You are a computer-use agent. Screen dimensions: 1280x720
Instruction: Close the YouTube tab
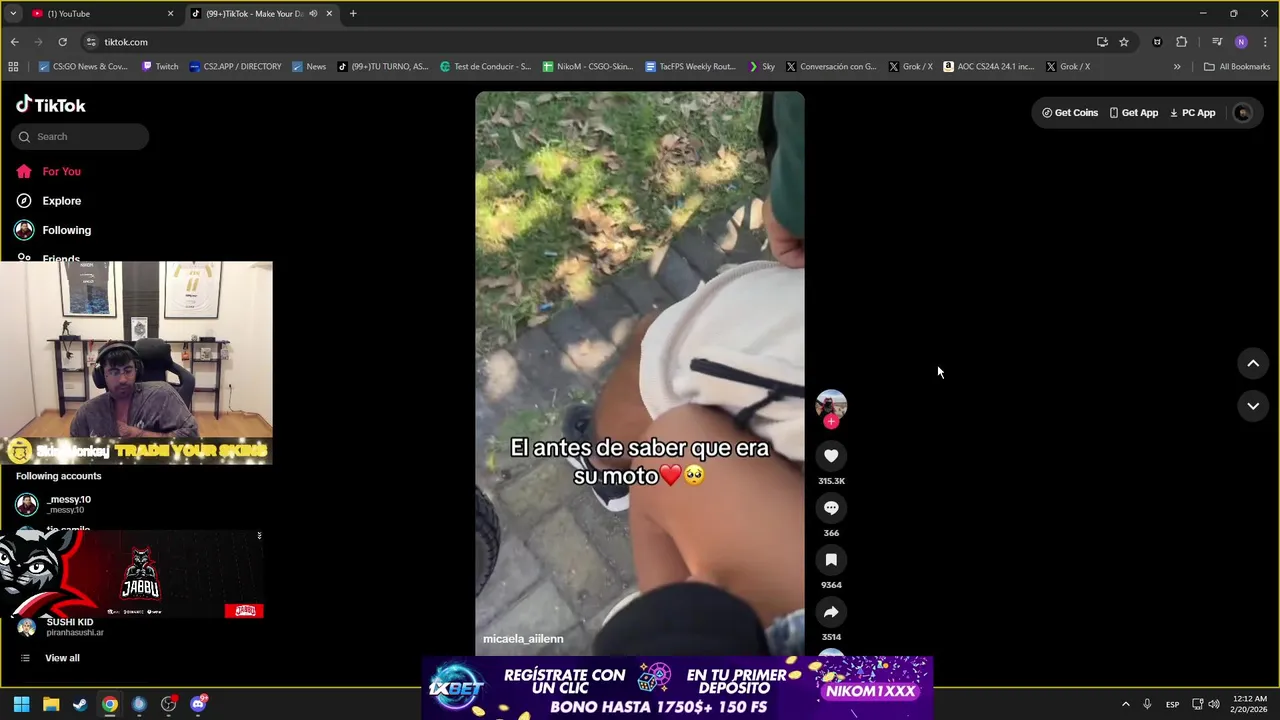[x=170, y=14]
